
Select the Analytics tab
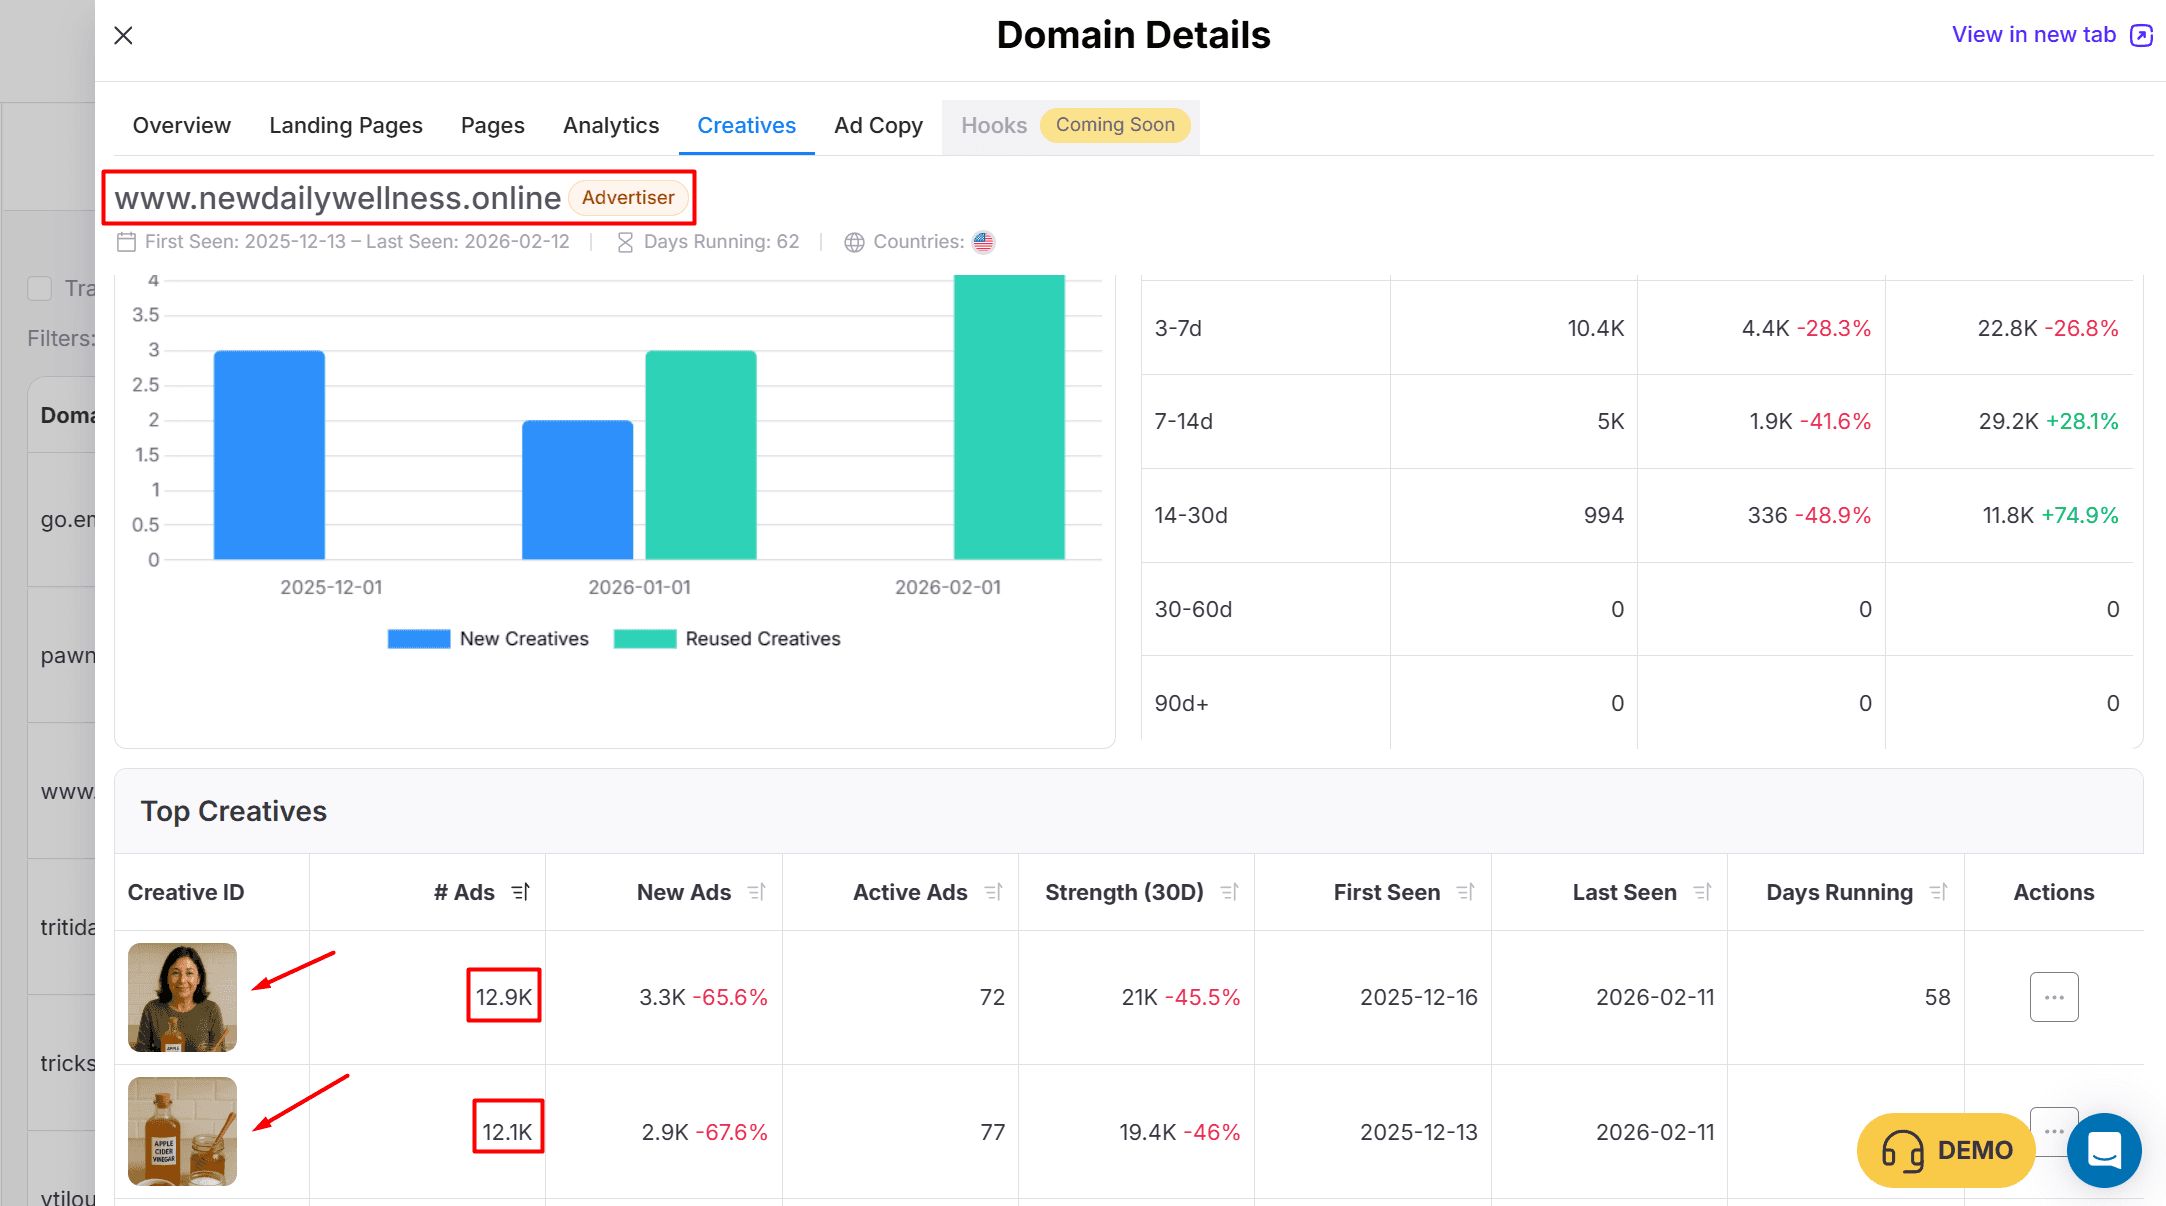point(610,126)
